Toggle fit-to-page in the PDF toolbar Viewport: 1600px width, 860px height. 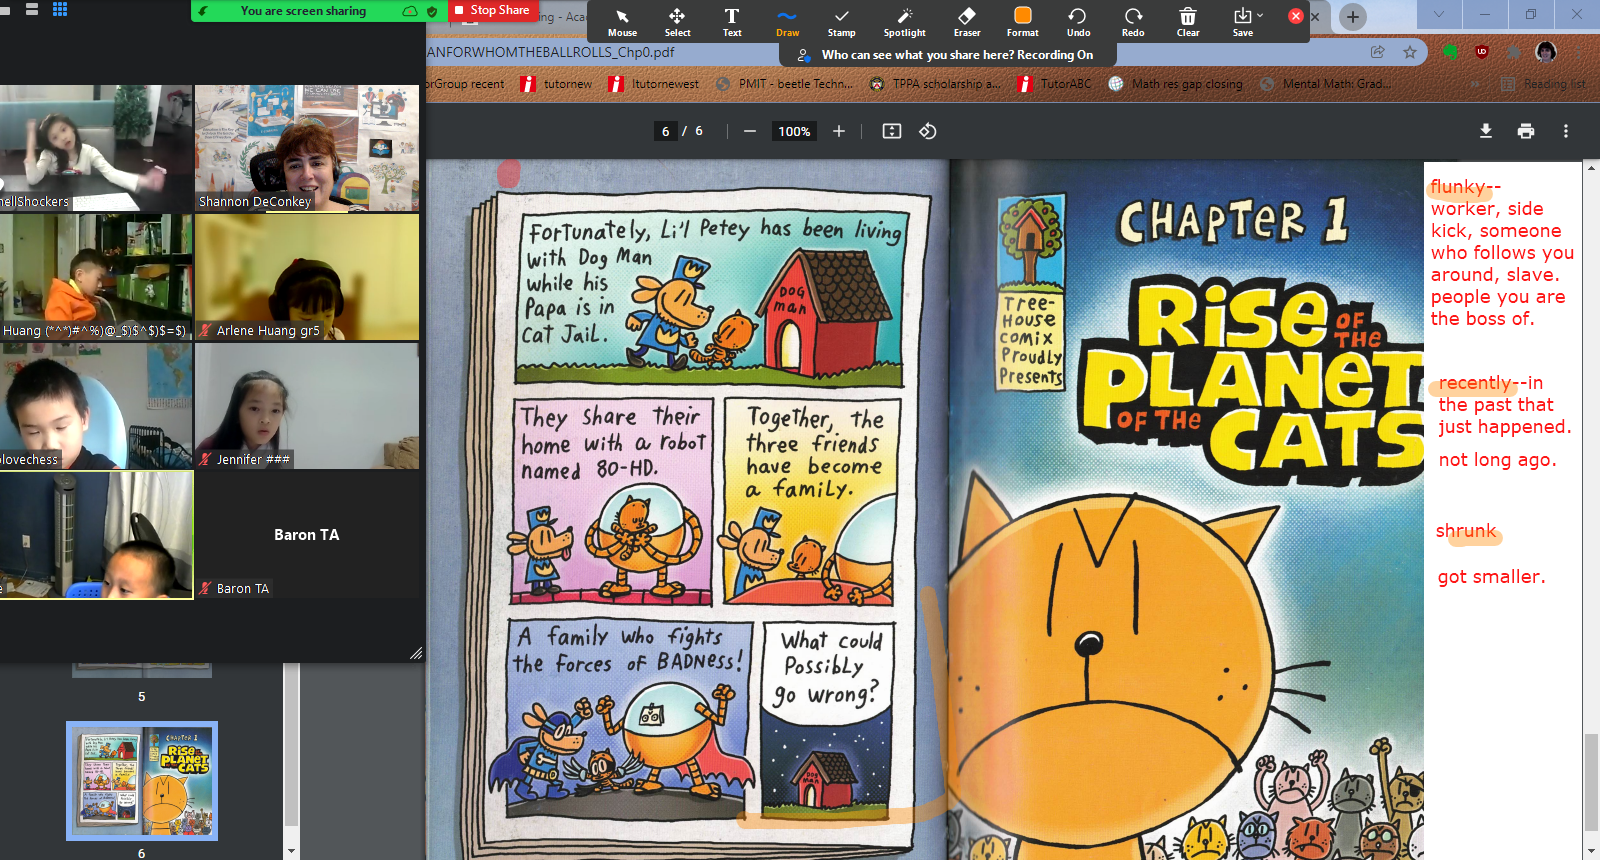[892, 131]
